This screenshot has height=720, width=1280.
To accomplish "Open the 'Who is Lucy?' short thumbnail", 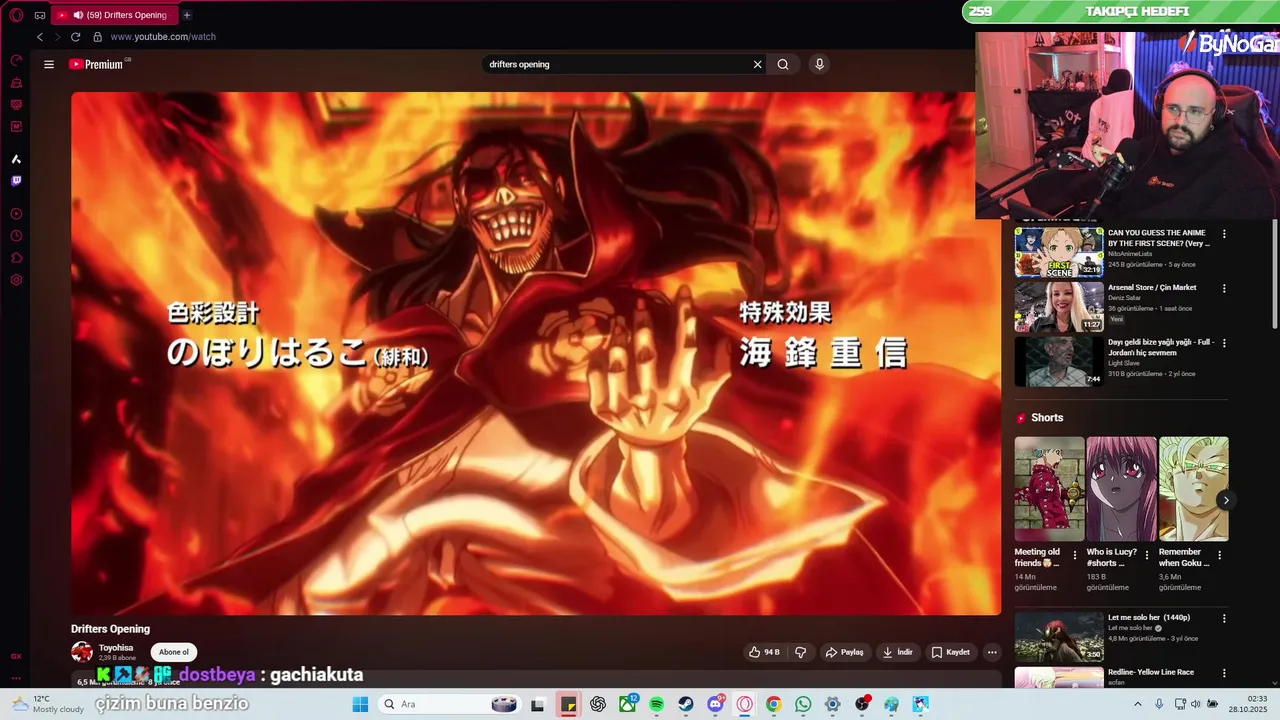I will tap(1121, 489).
